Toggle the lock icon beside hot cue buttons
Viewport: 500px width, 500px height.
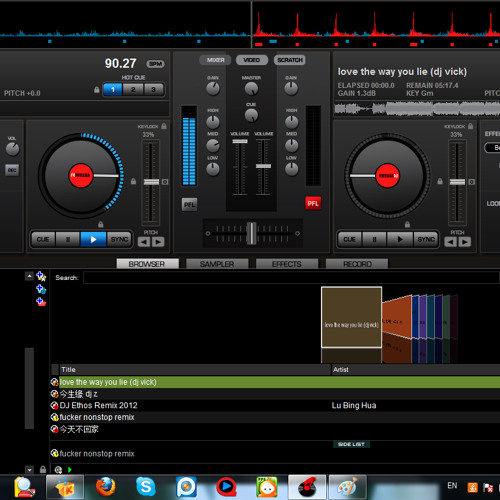point(97,90)
